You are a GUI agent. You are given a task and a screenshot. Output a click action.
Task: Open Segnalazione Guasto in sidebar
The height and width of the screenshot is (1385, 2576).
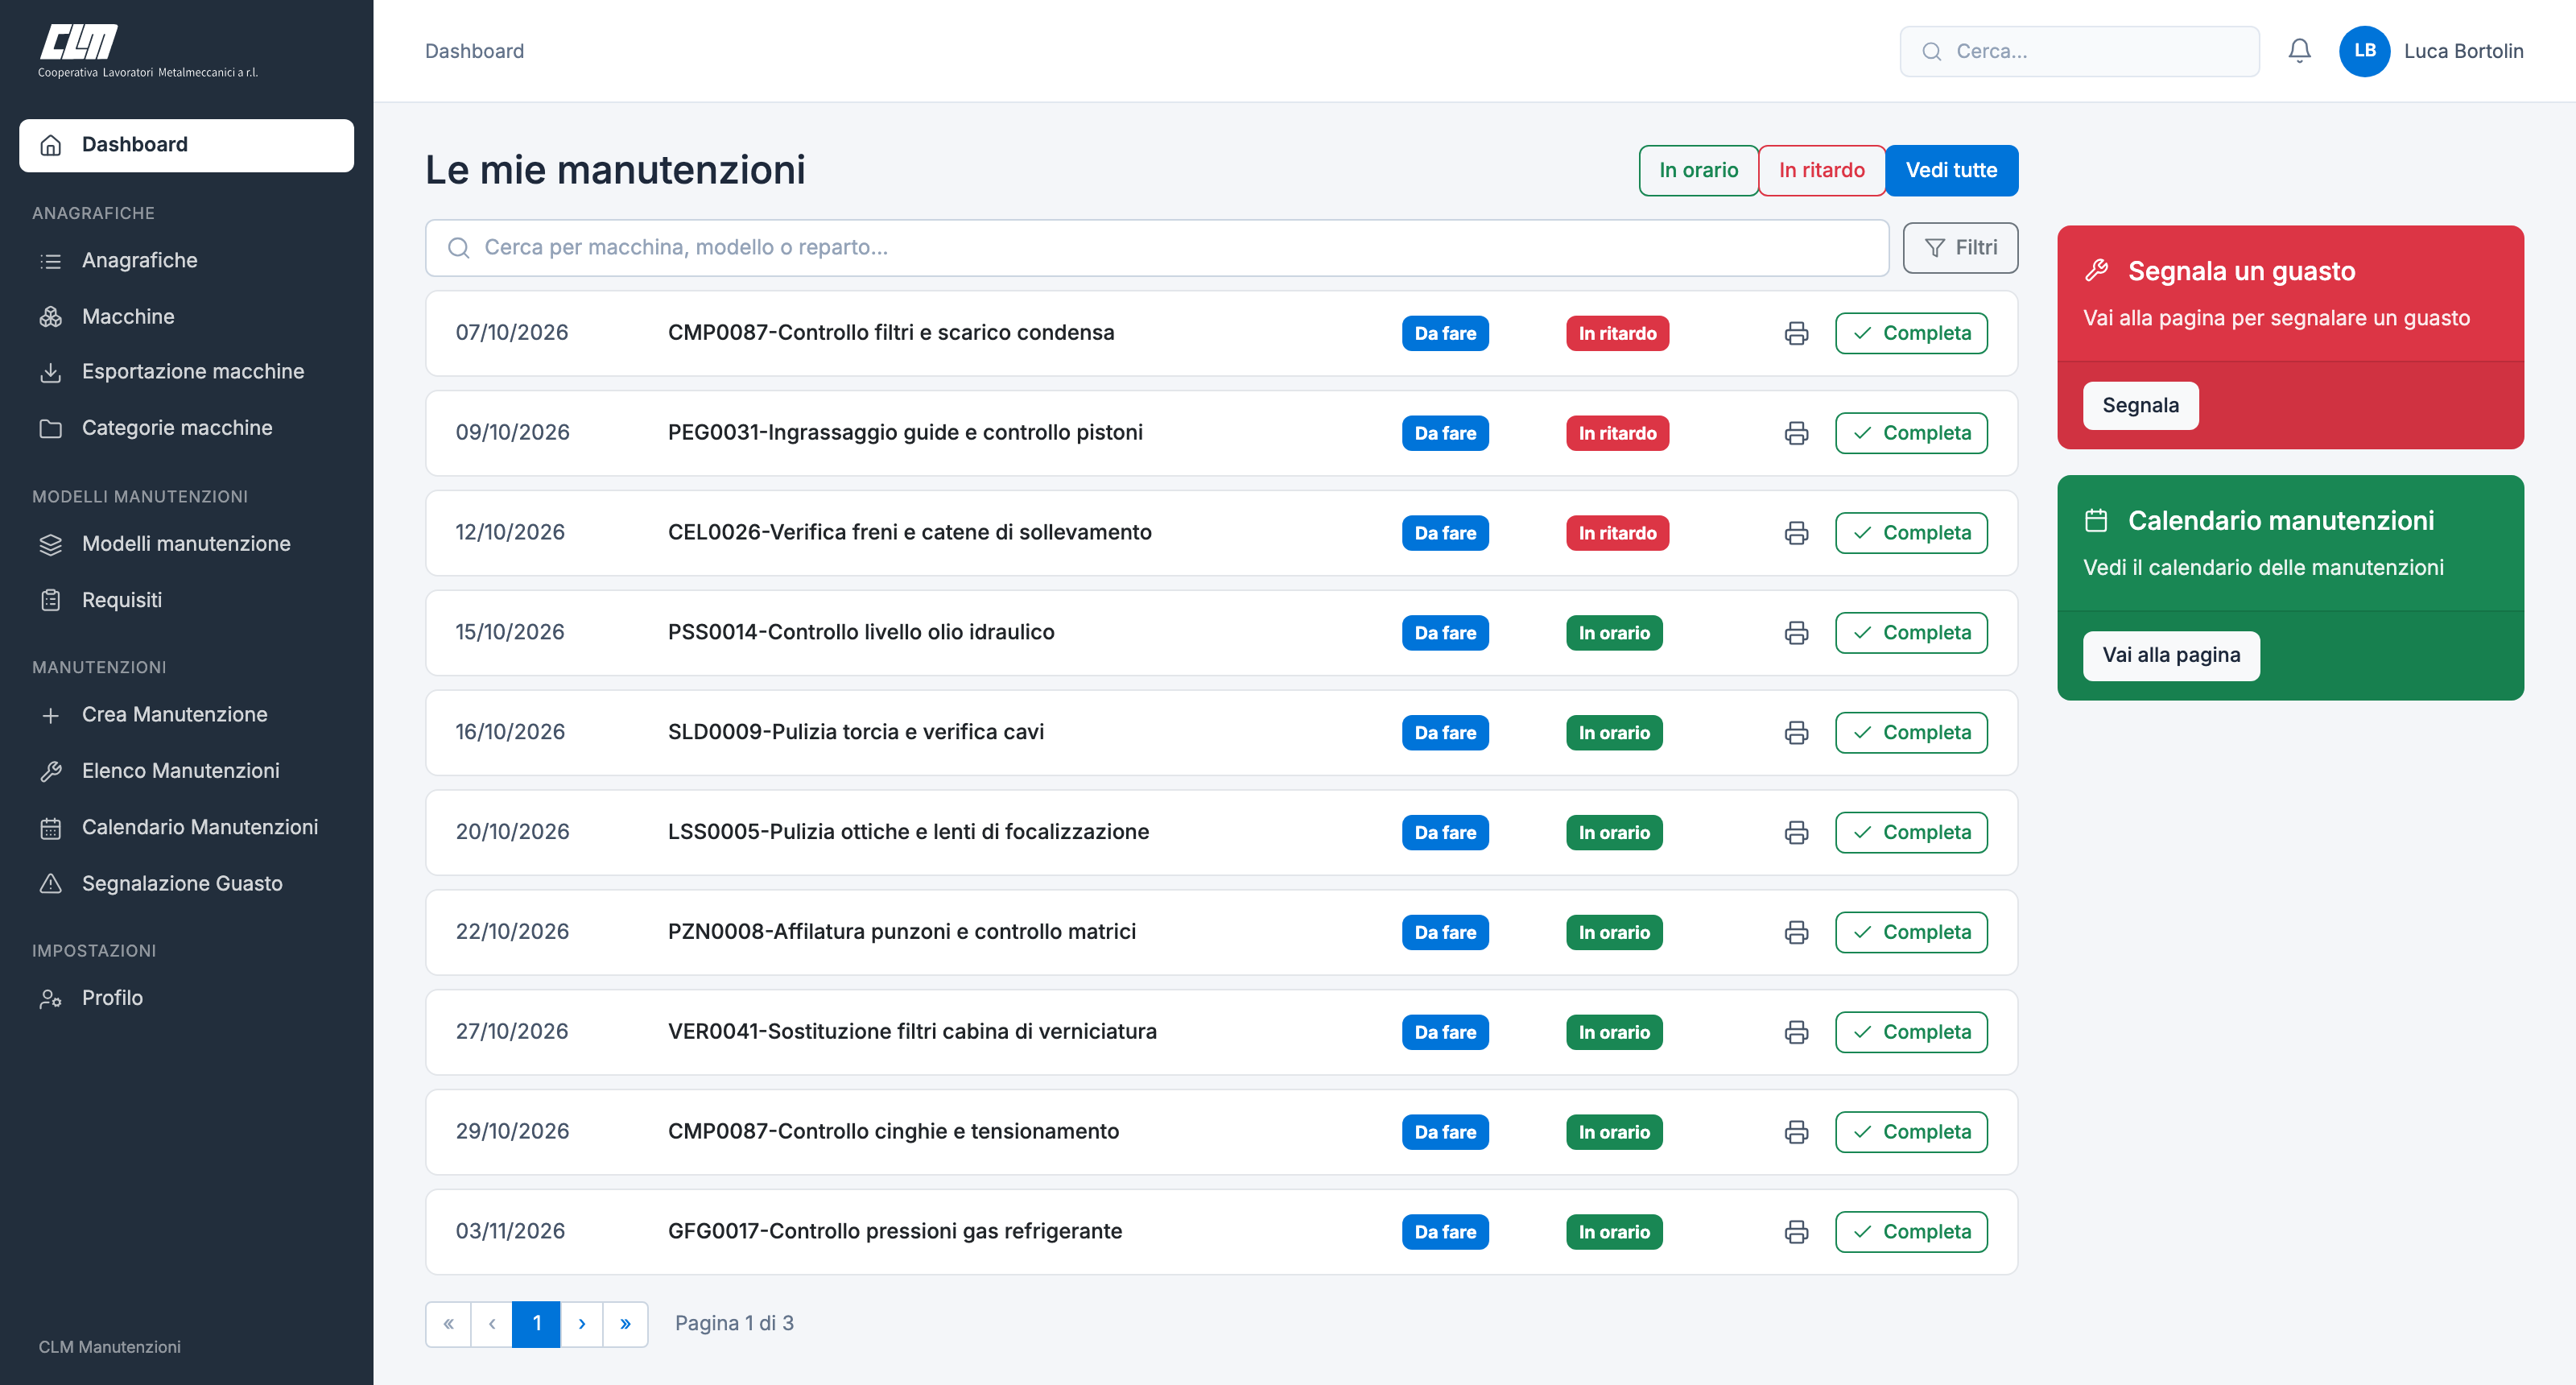186,884
